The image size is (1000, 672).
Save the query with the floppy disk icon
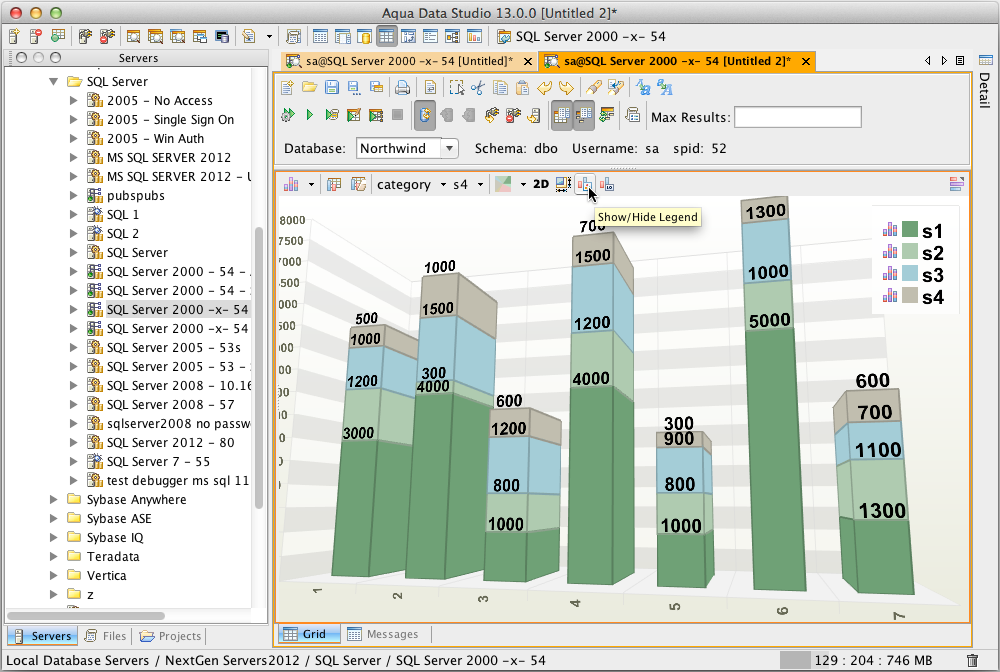click(332, 87)
